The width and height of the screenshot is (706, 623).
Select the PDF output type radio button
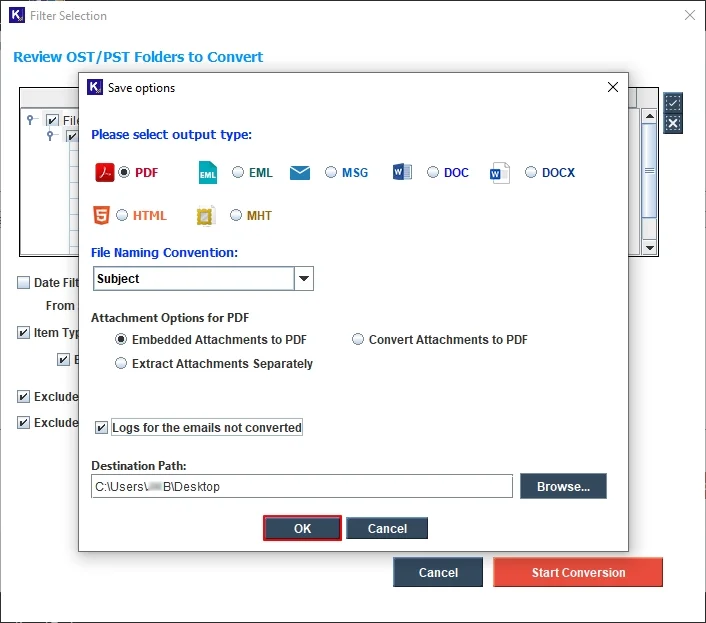coord(124,172)
